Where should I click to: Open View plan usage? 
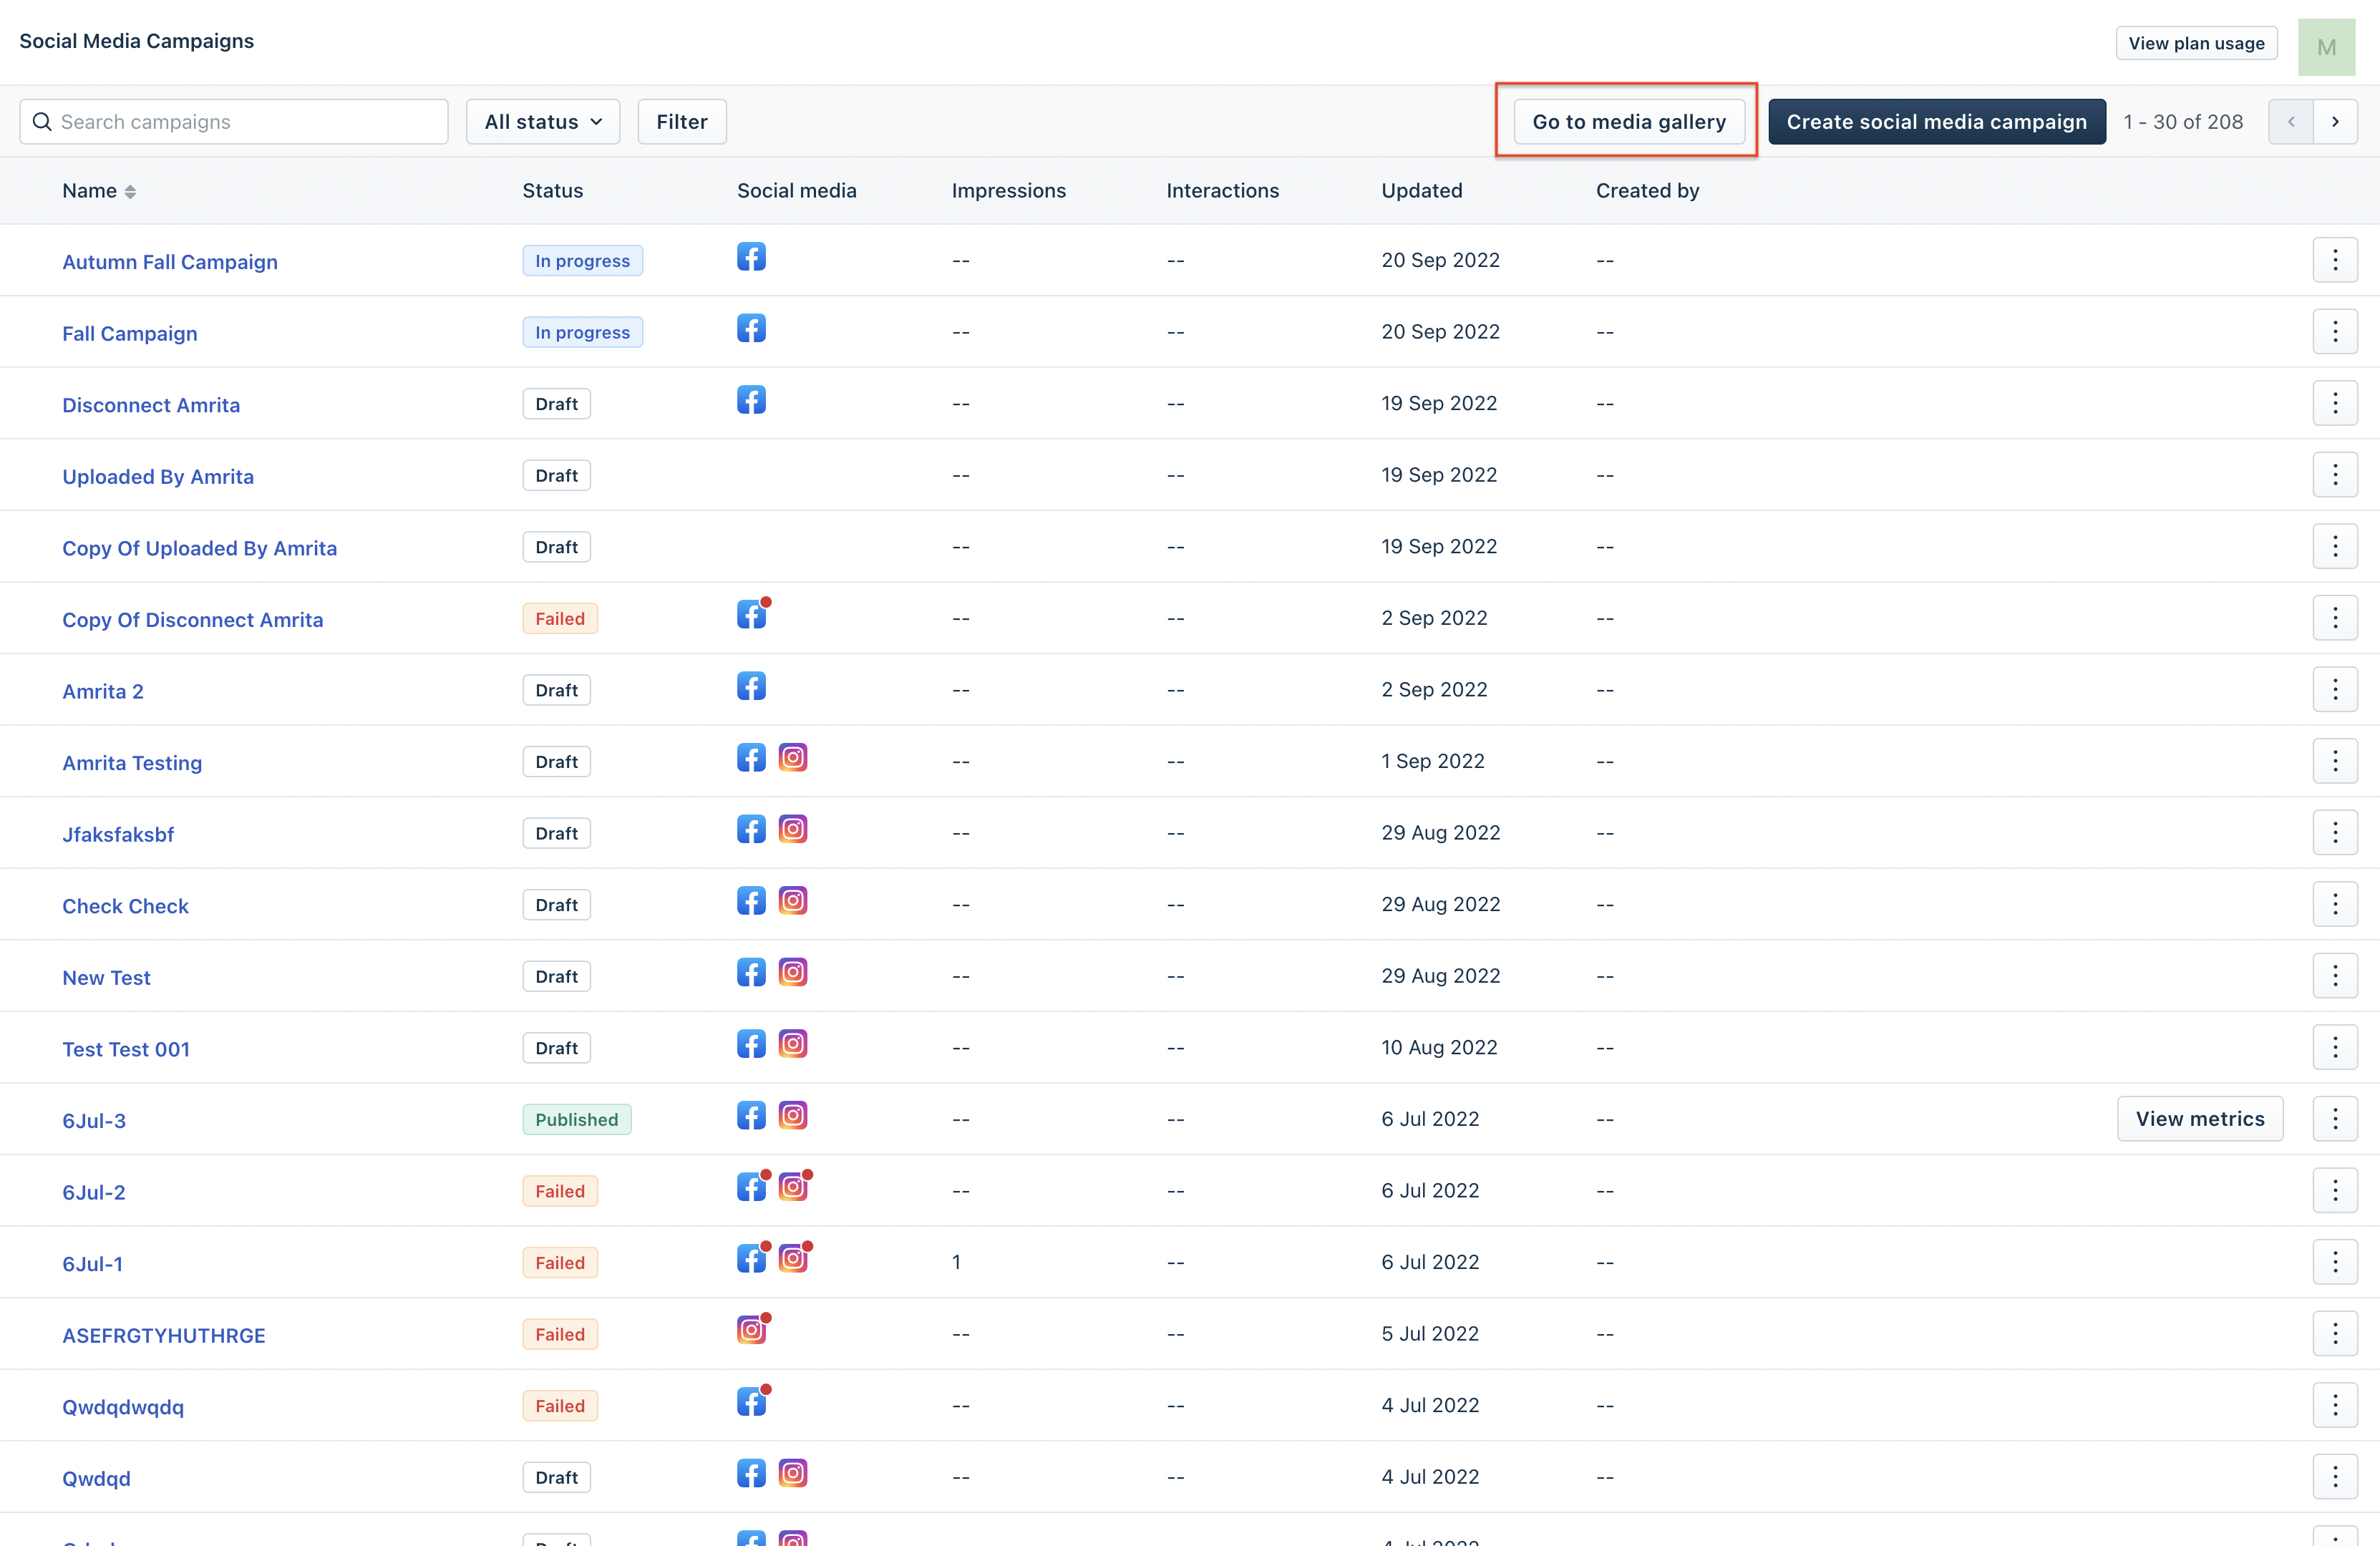tap(2195, 43)
